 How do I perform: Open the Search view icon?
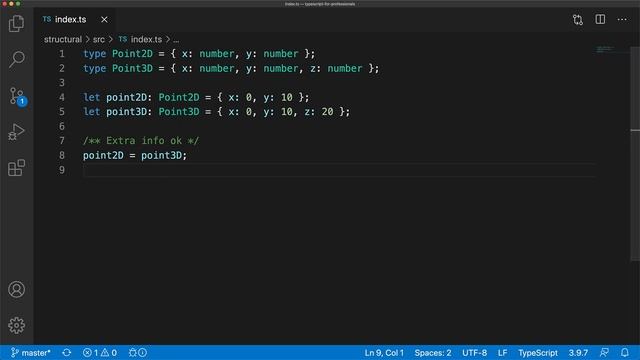[x=16, y=60]
